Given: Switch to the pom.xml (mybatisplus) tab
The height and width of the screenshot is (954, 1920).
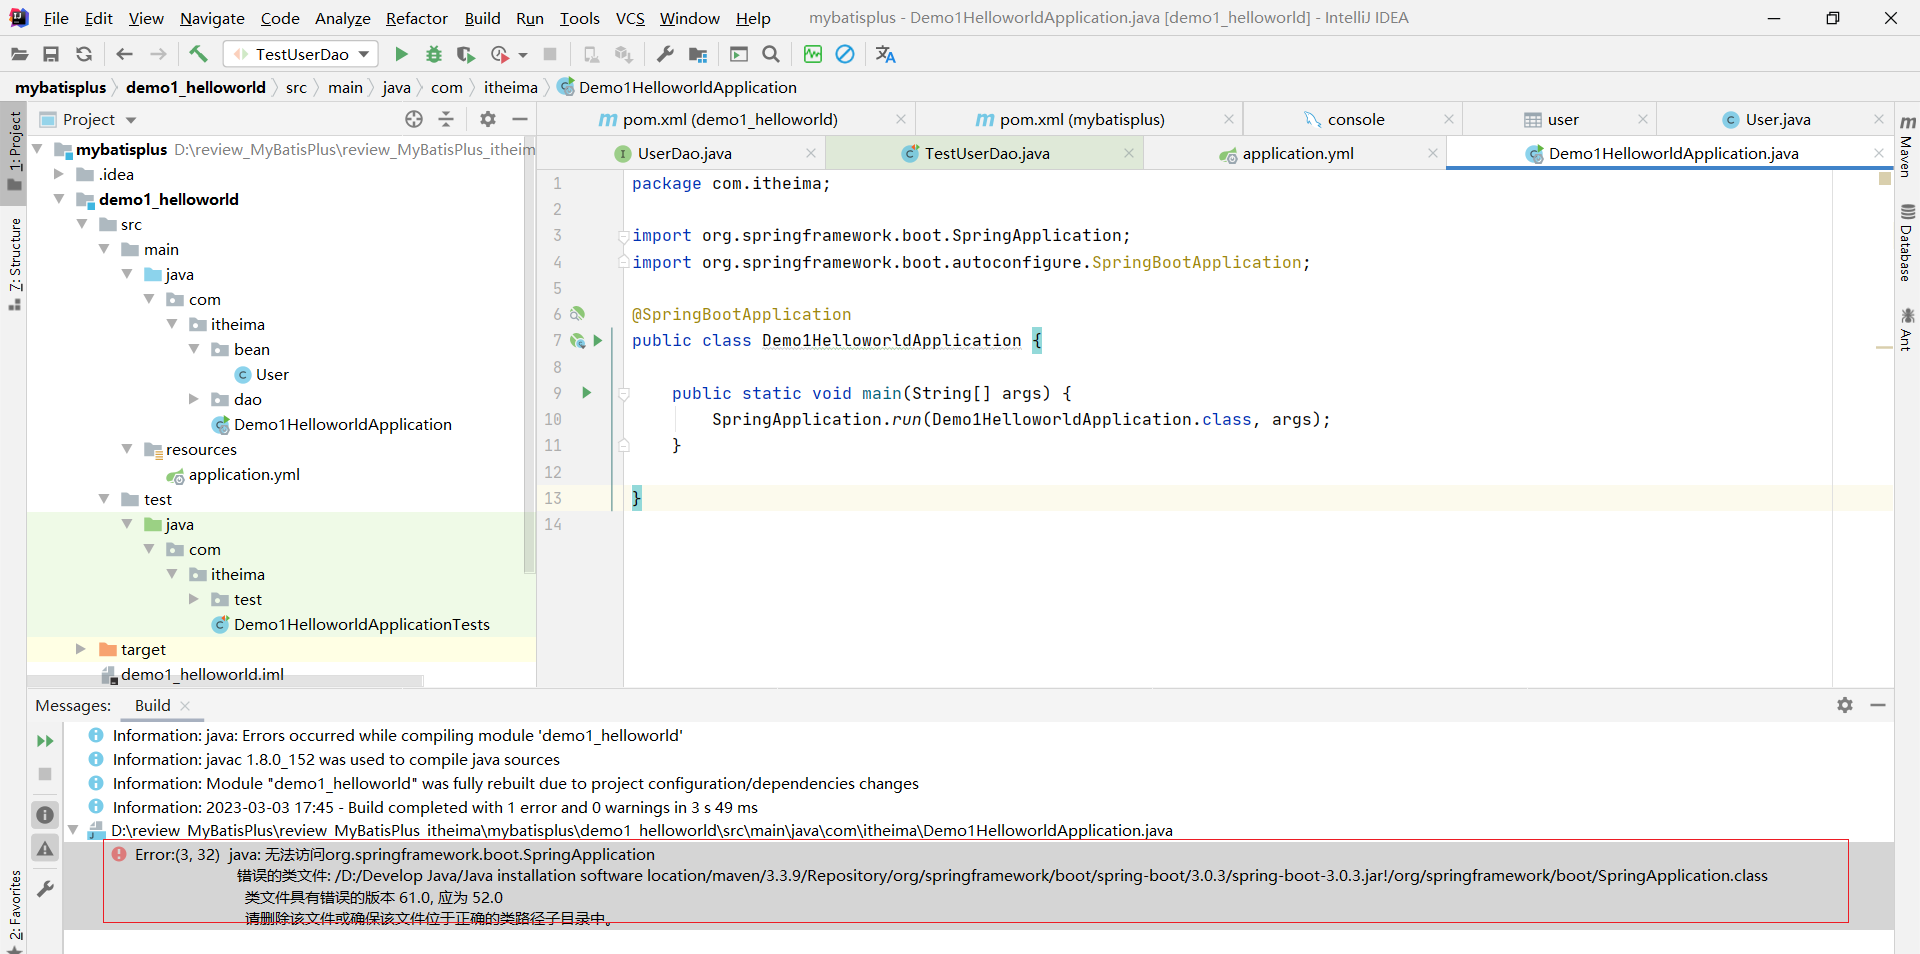Looking at the screenshot, I should pyautogui.click(x=1082, y=119).
